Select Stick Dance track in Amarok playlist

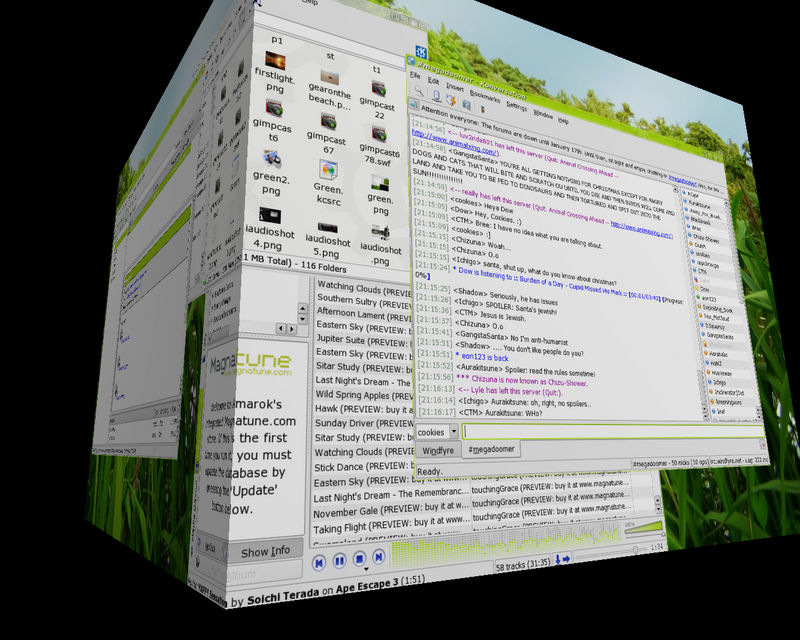(364, 466)
